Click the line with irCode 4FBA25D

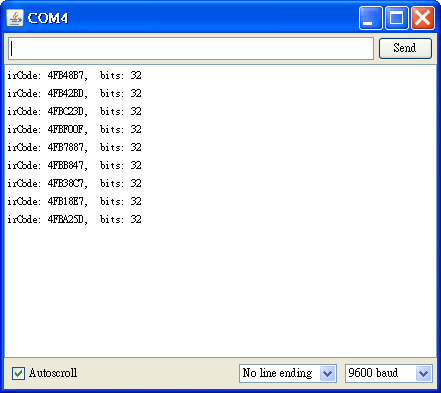click(74, 219)
